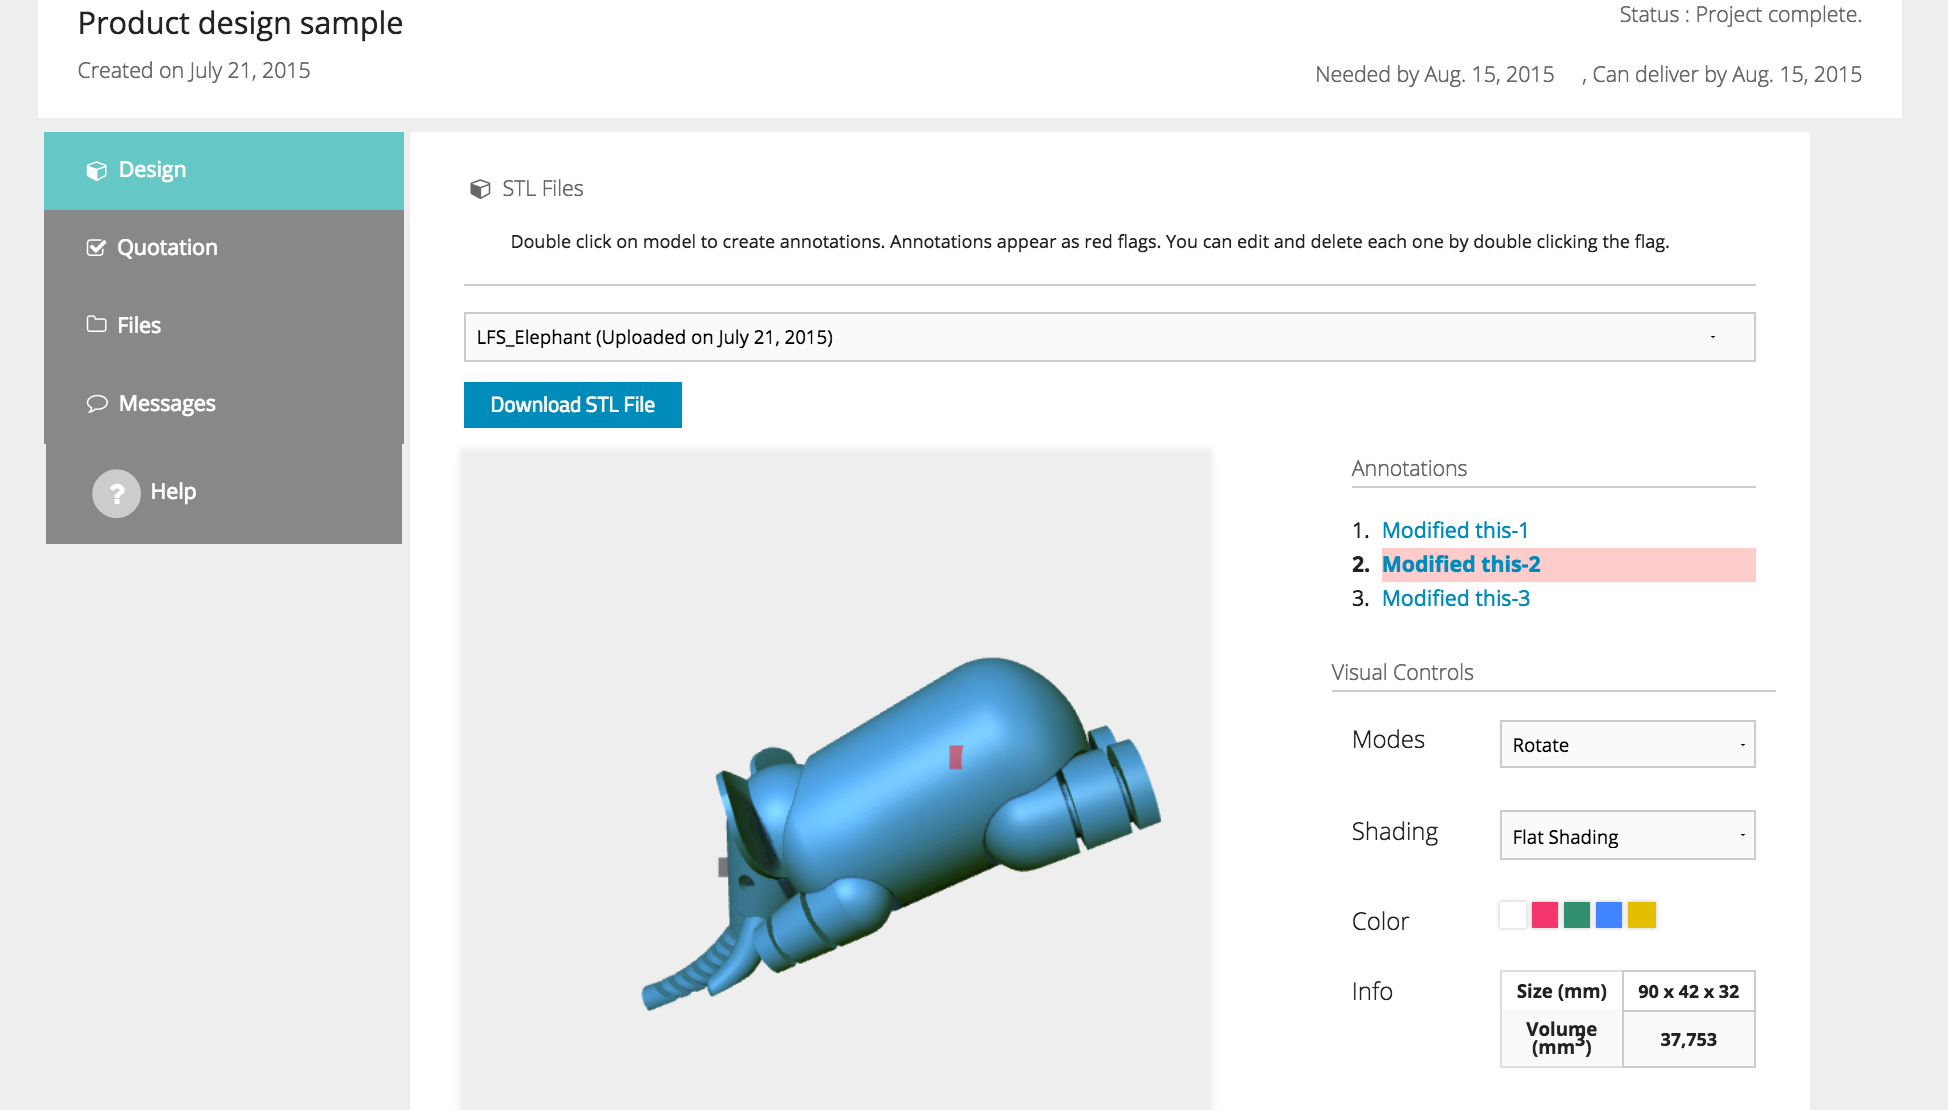Open the Modified this-1 annotation link

(1454, 530)
